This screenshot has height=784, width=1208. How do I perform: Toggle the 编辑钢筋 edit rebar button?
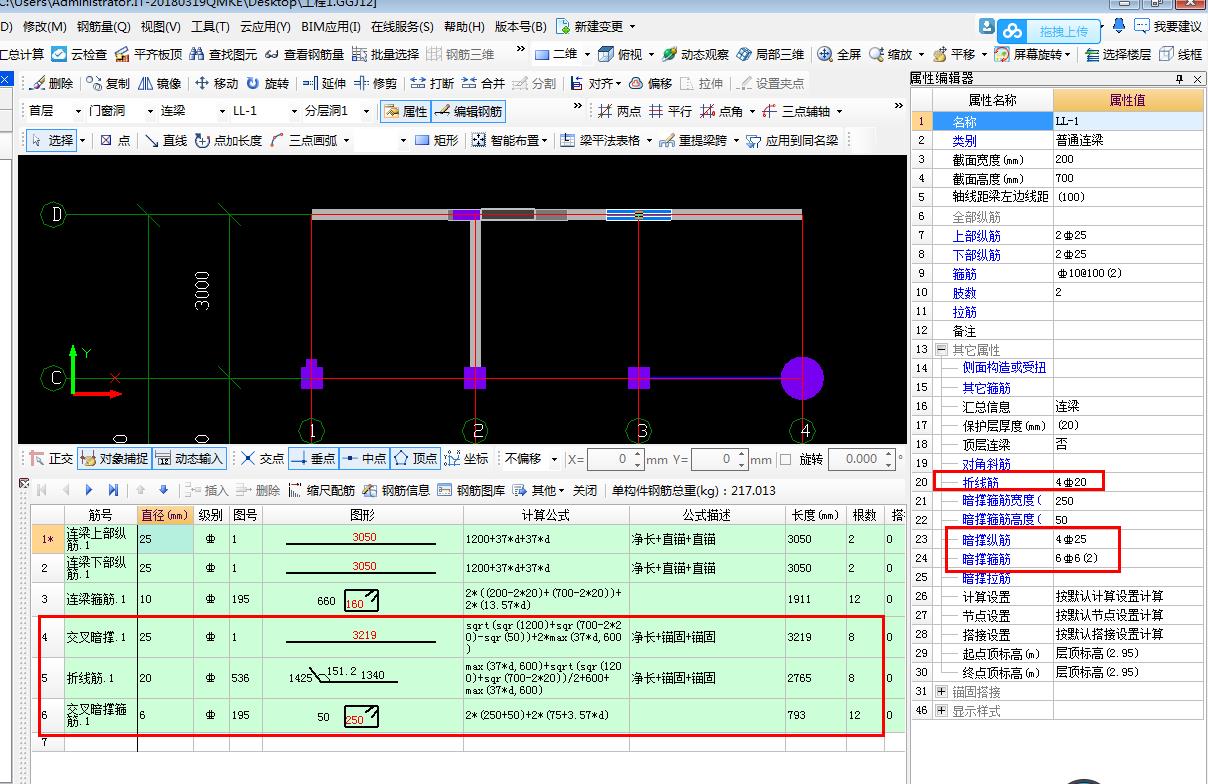[468, 111]
